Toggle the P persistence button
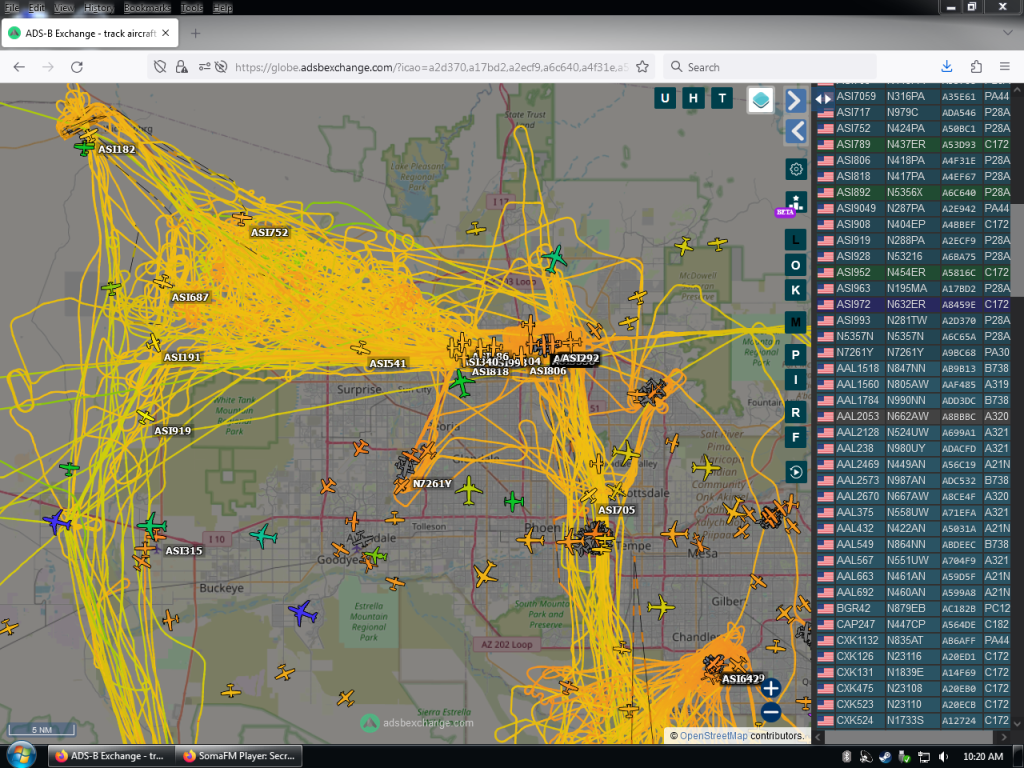The width and height of the screenshot is (1024, 768). pyautogui.click(x=795, y=355)
